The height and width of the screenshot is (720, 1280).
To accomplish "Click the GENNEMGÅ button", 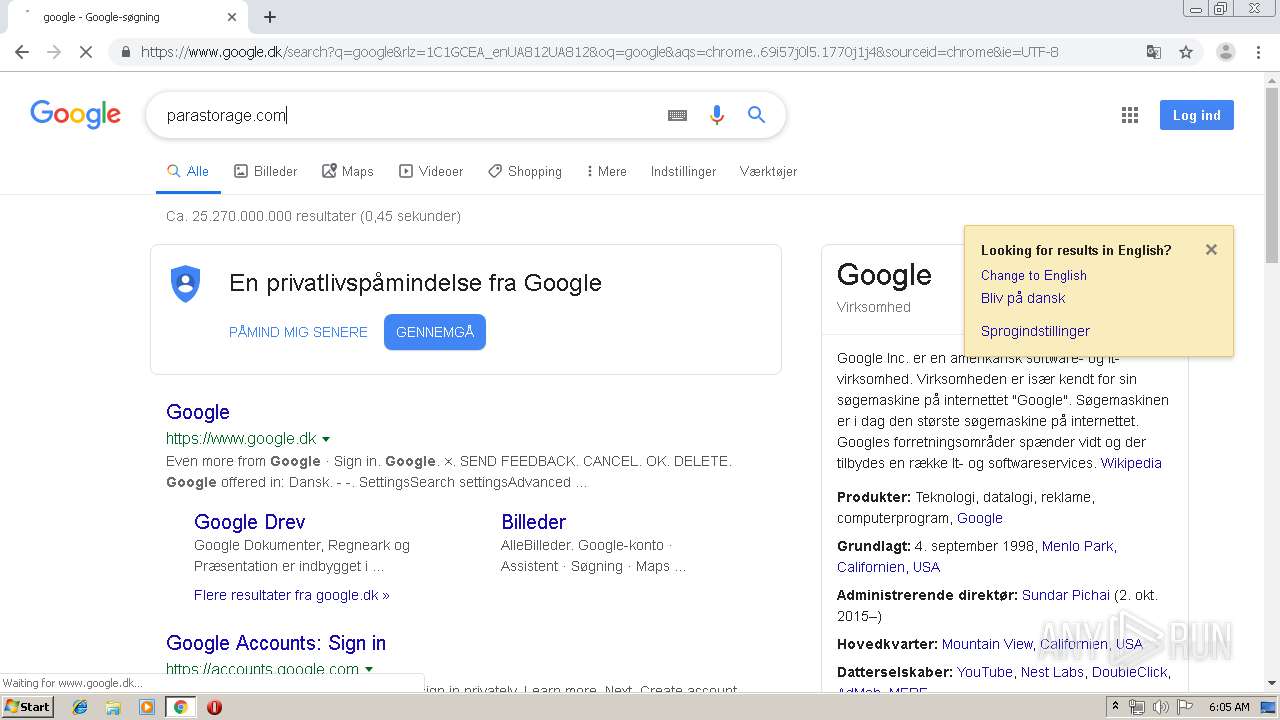I will [435, 332].
